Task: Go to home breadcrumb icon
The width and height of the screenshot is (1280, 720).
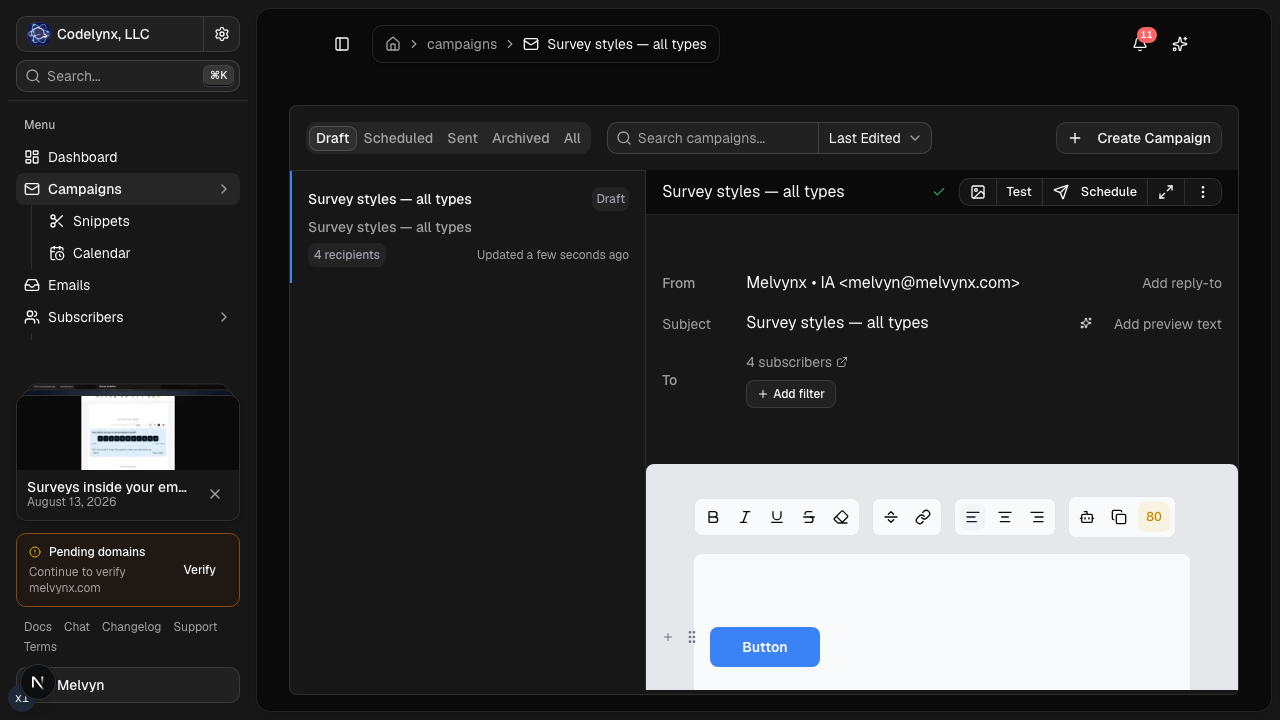Action: point(393,44)
